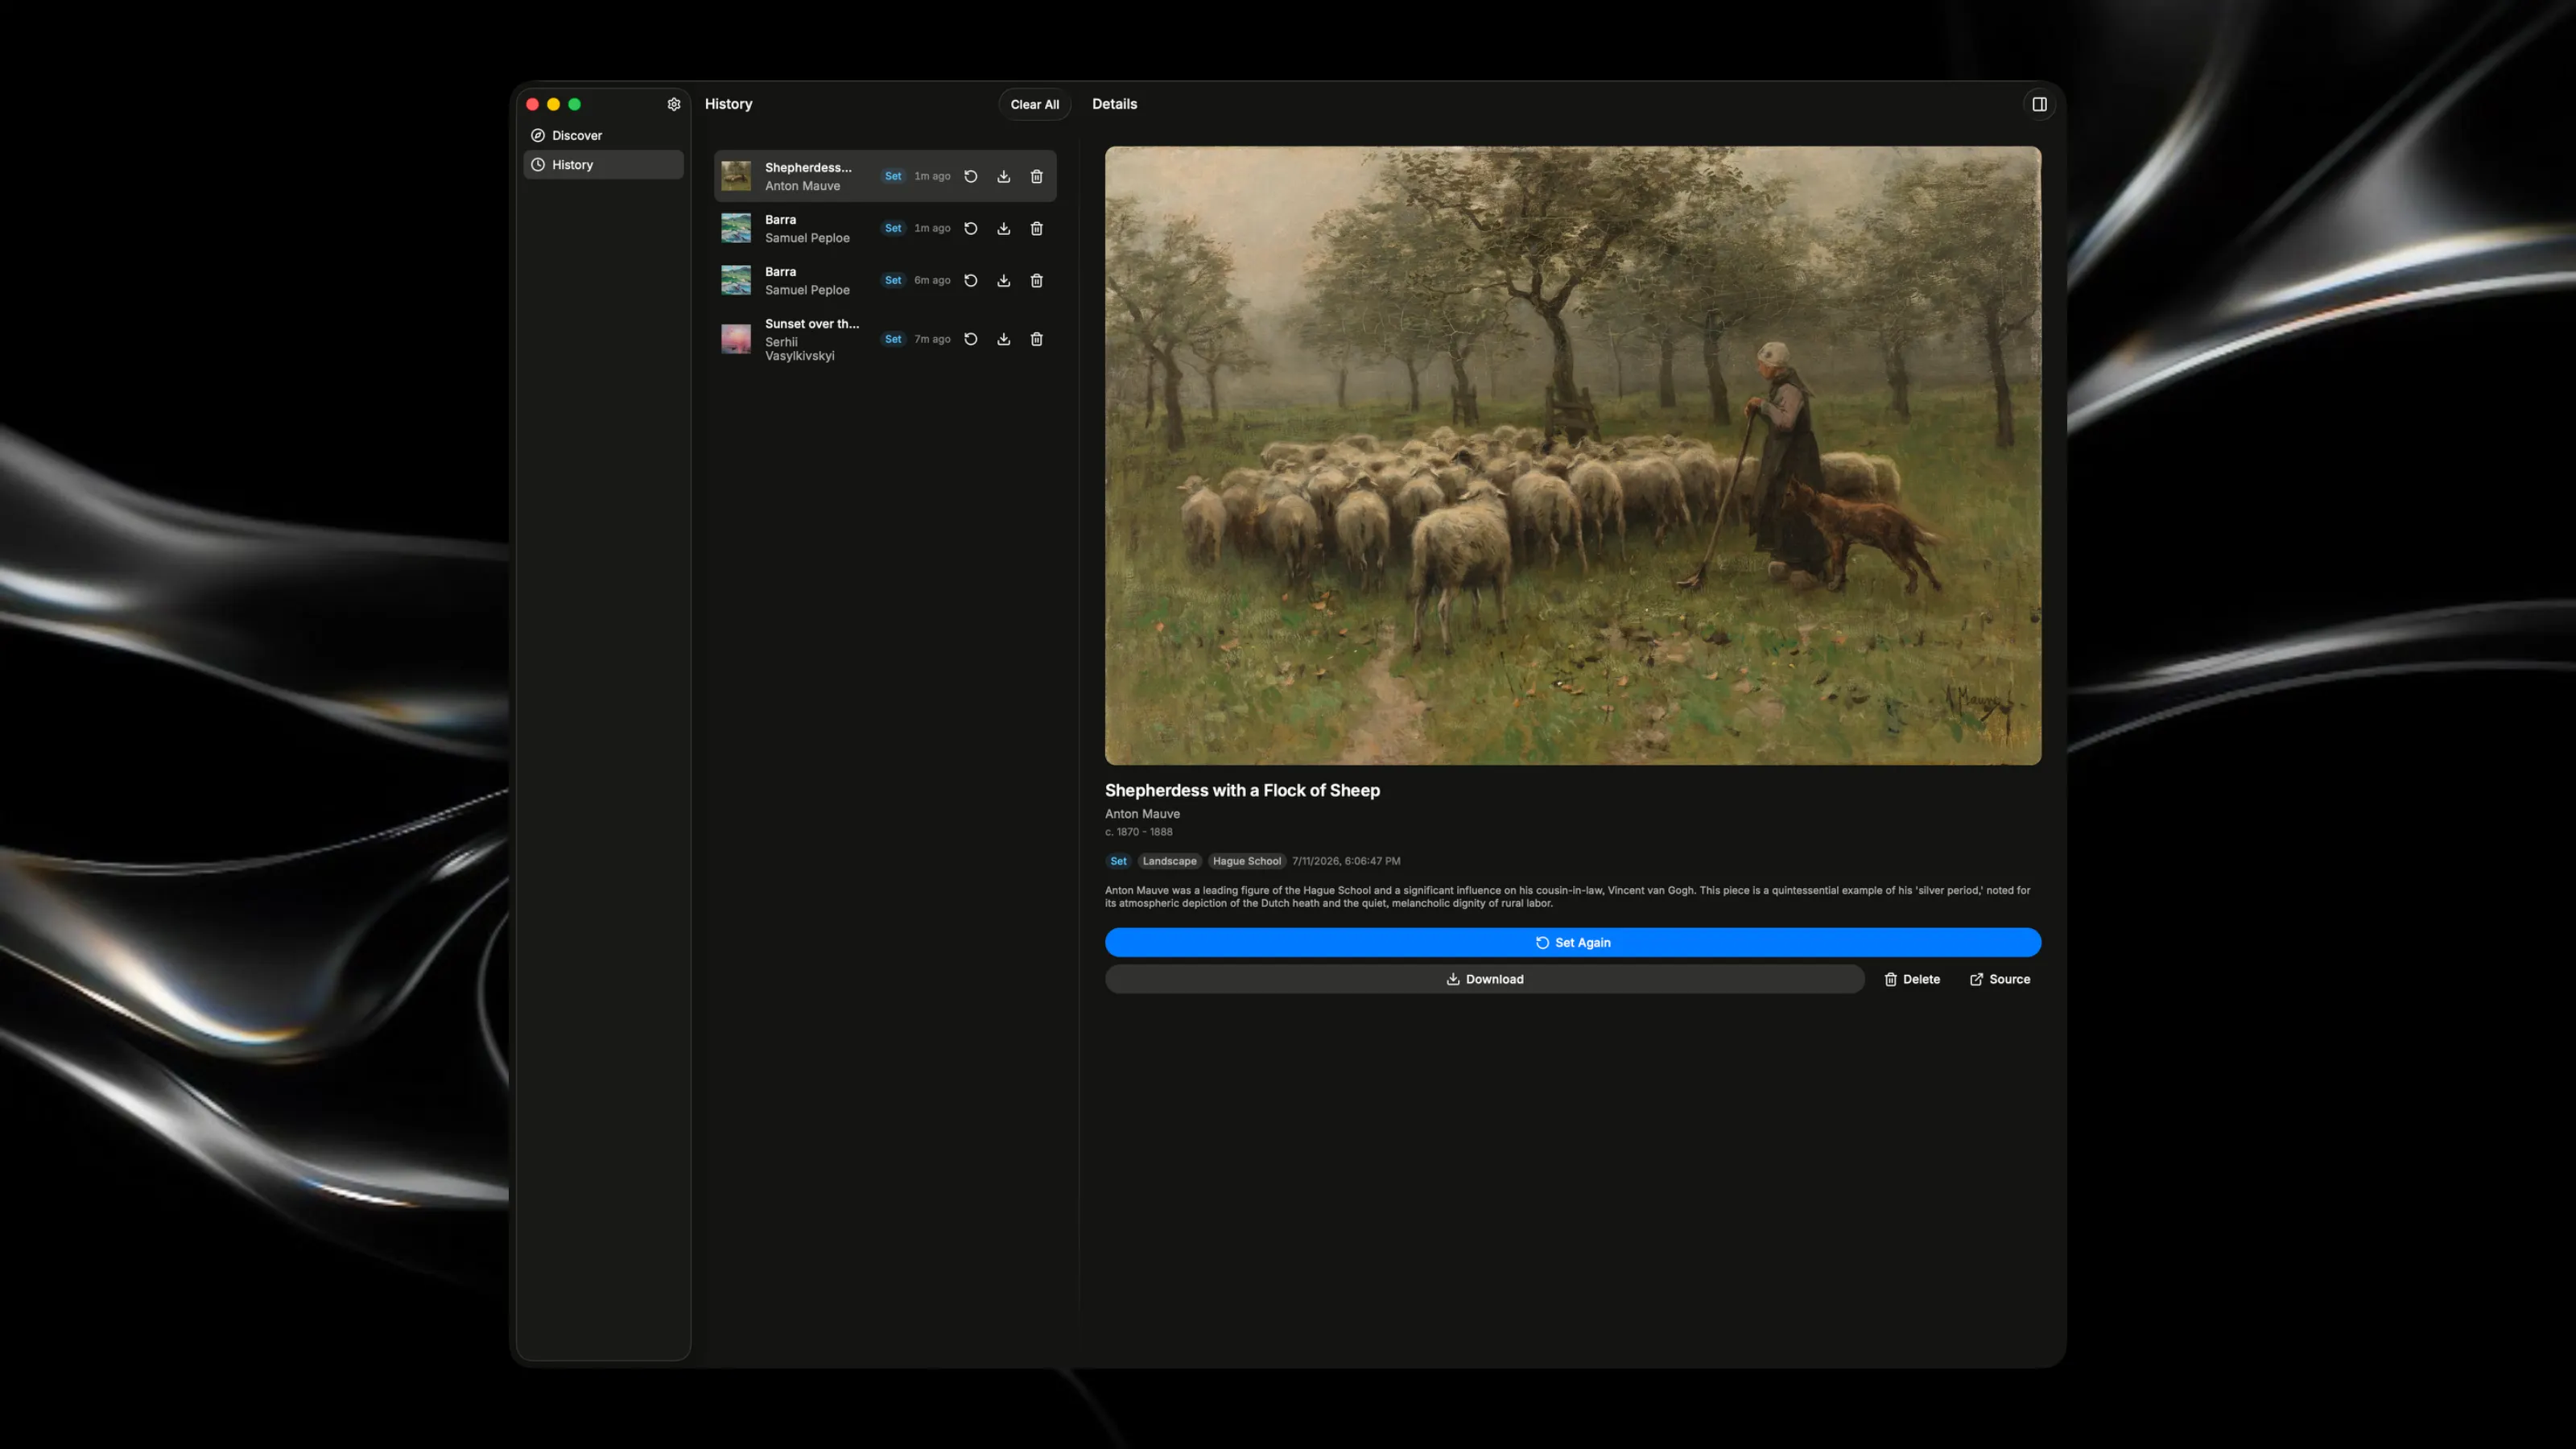The height and width of the screenshot is (1449, 2576).
Task: Trash the 6m ago Barra entry
Action: tap(1036, 280)
